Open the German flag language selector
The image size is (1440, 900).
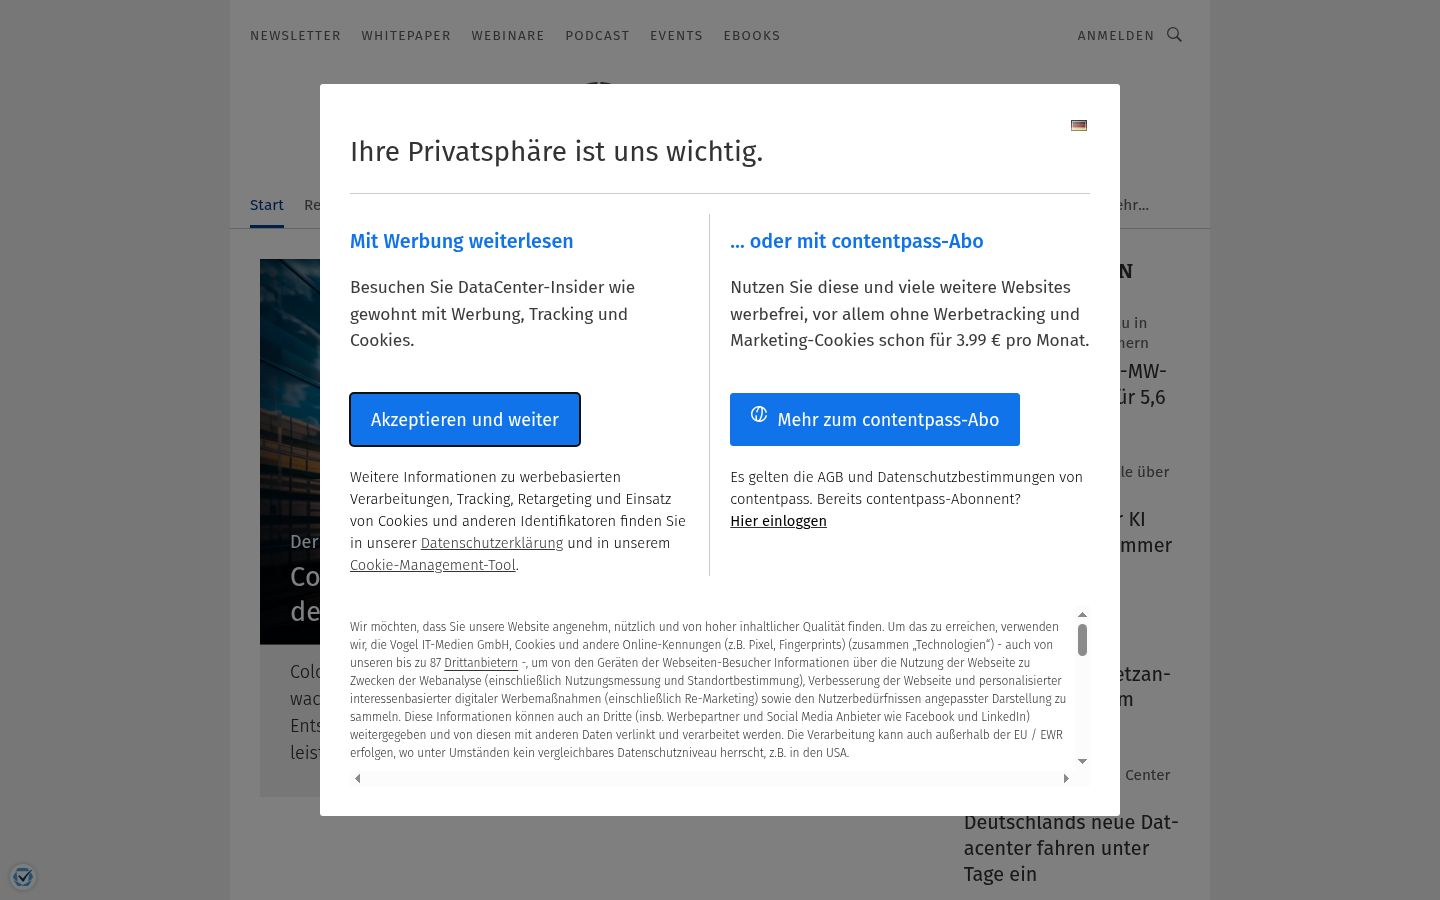(1079, 125)
